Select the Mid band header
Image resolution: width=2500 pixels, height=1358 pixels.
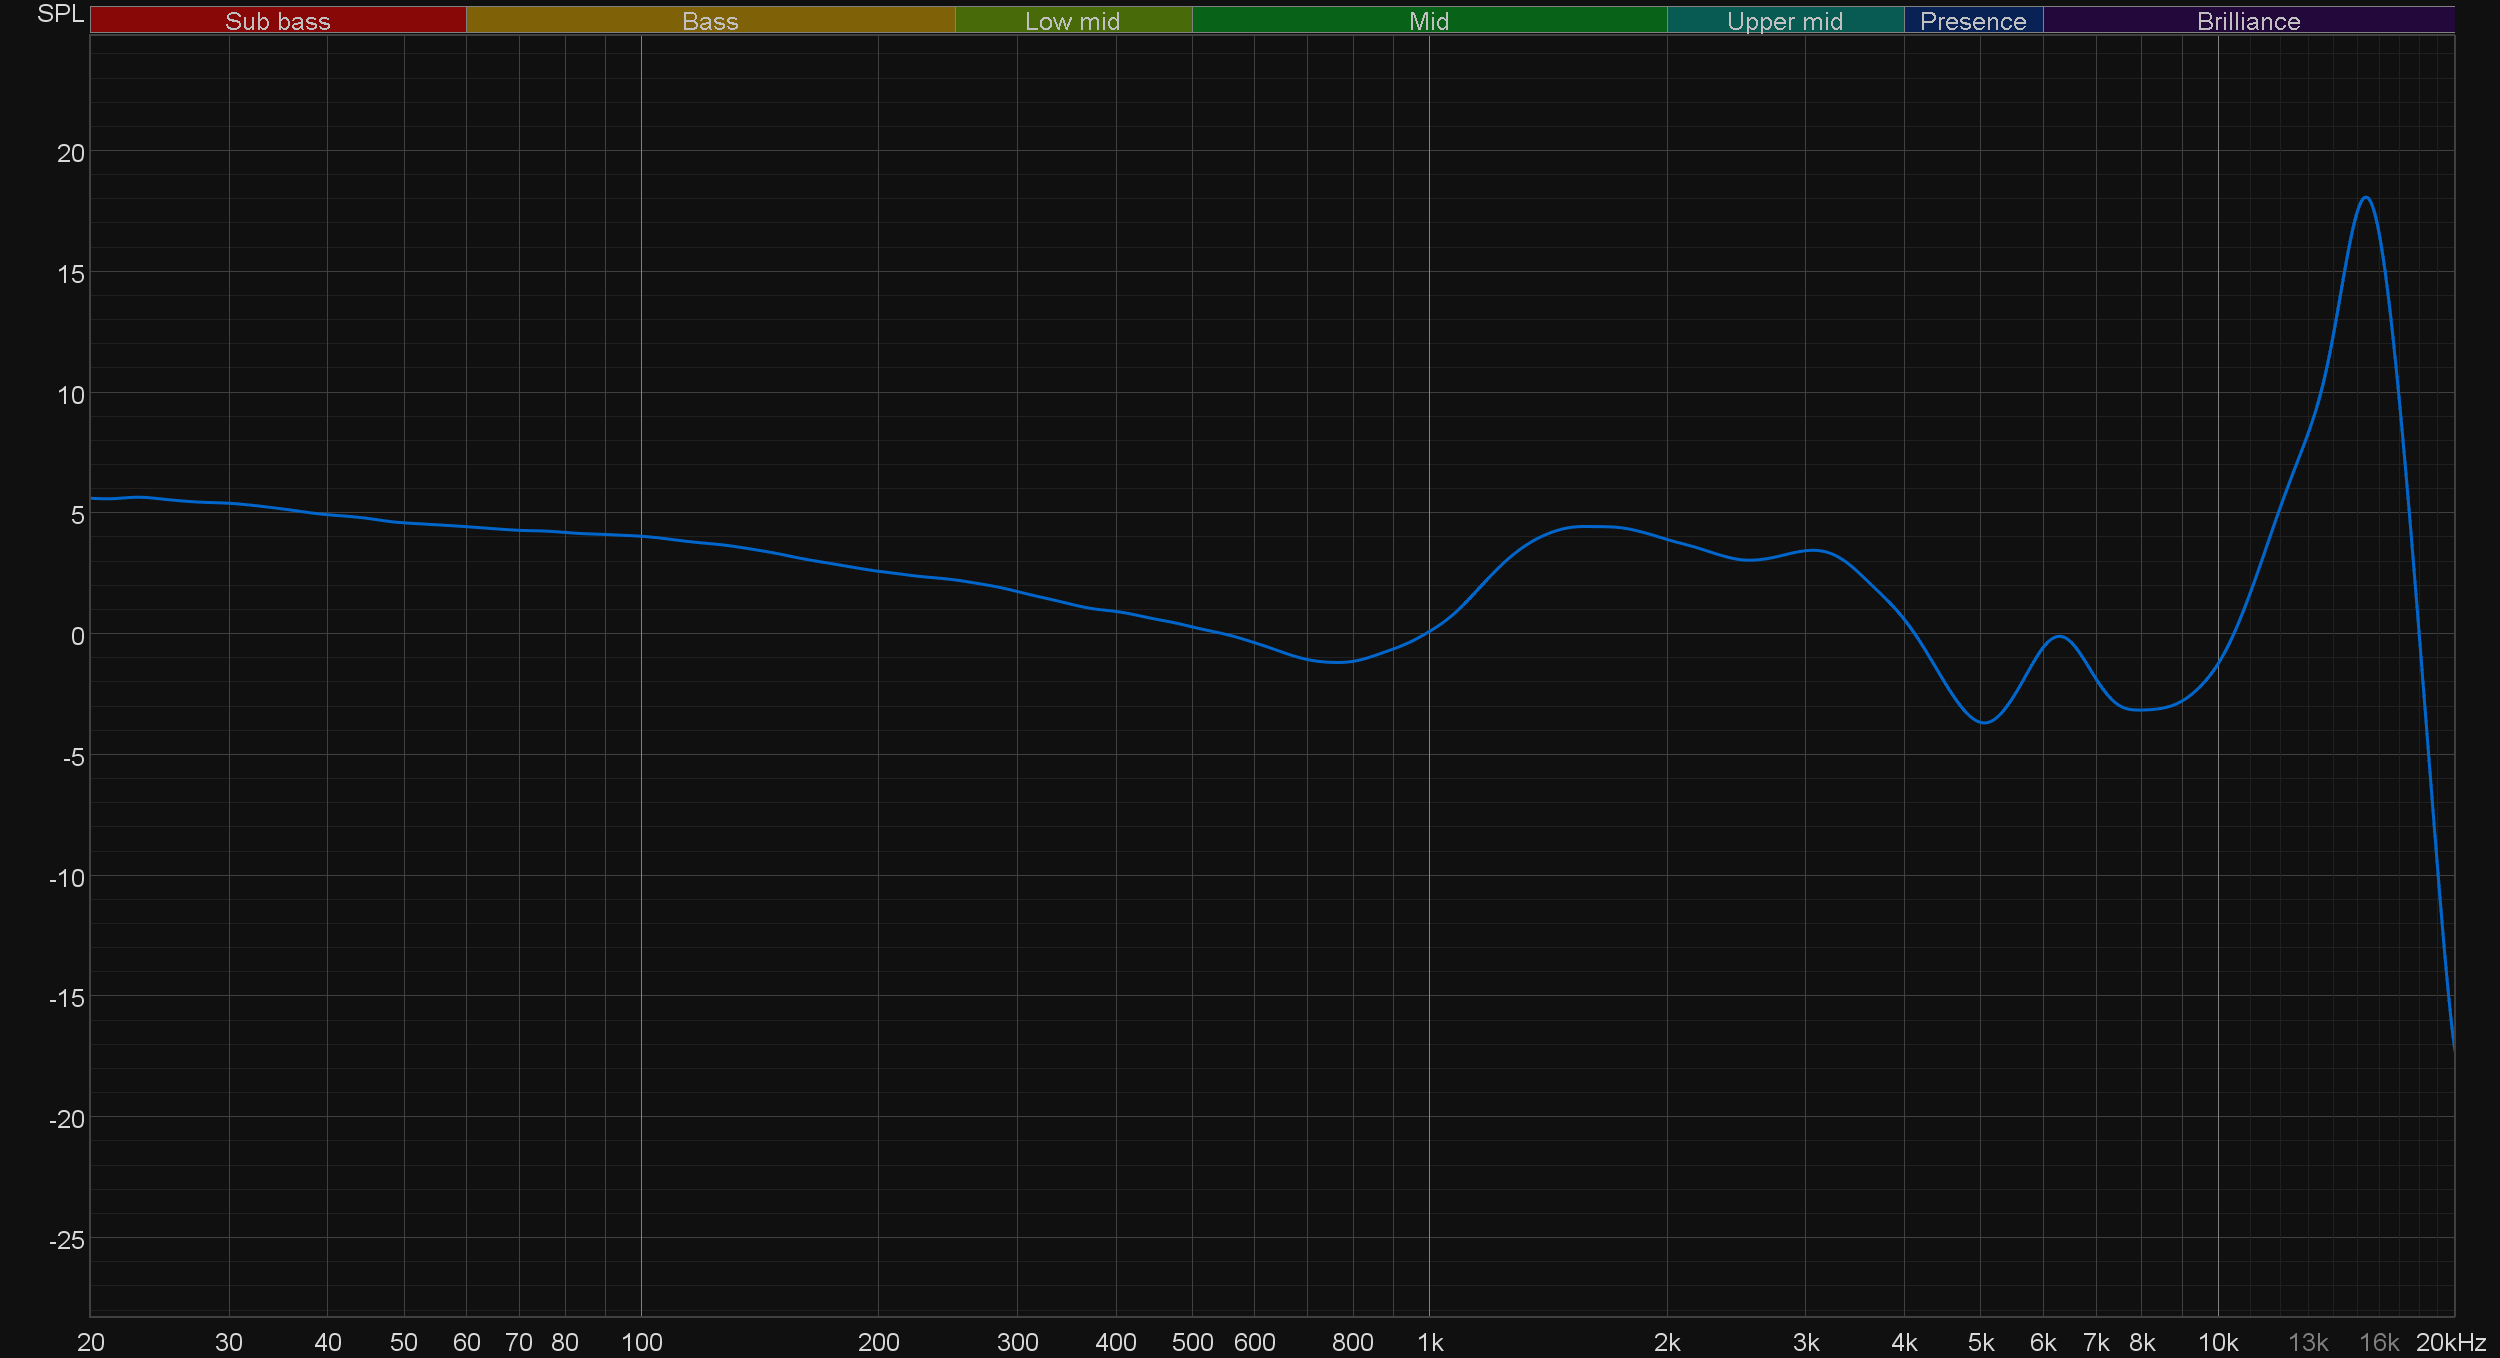coord(1428,21)
